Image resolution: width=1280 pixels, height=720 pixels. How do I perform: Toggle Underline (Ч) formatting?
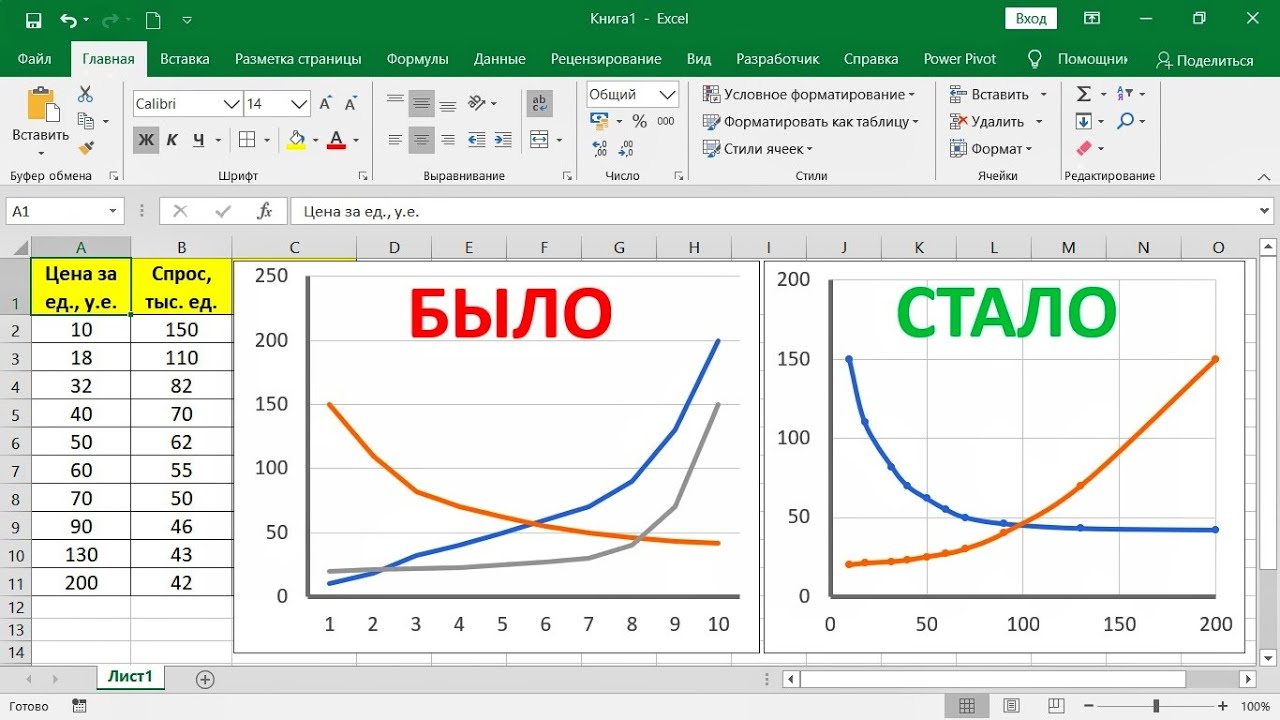[199, 139]
